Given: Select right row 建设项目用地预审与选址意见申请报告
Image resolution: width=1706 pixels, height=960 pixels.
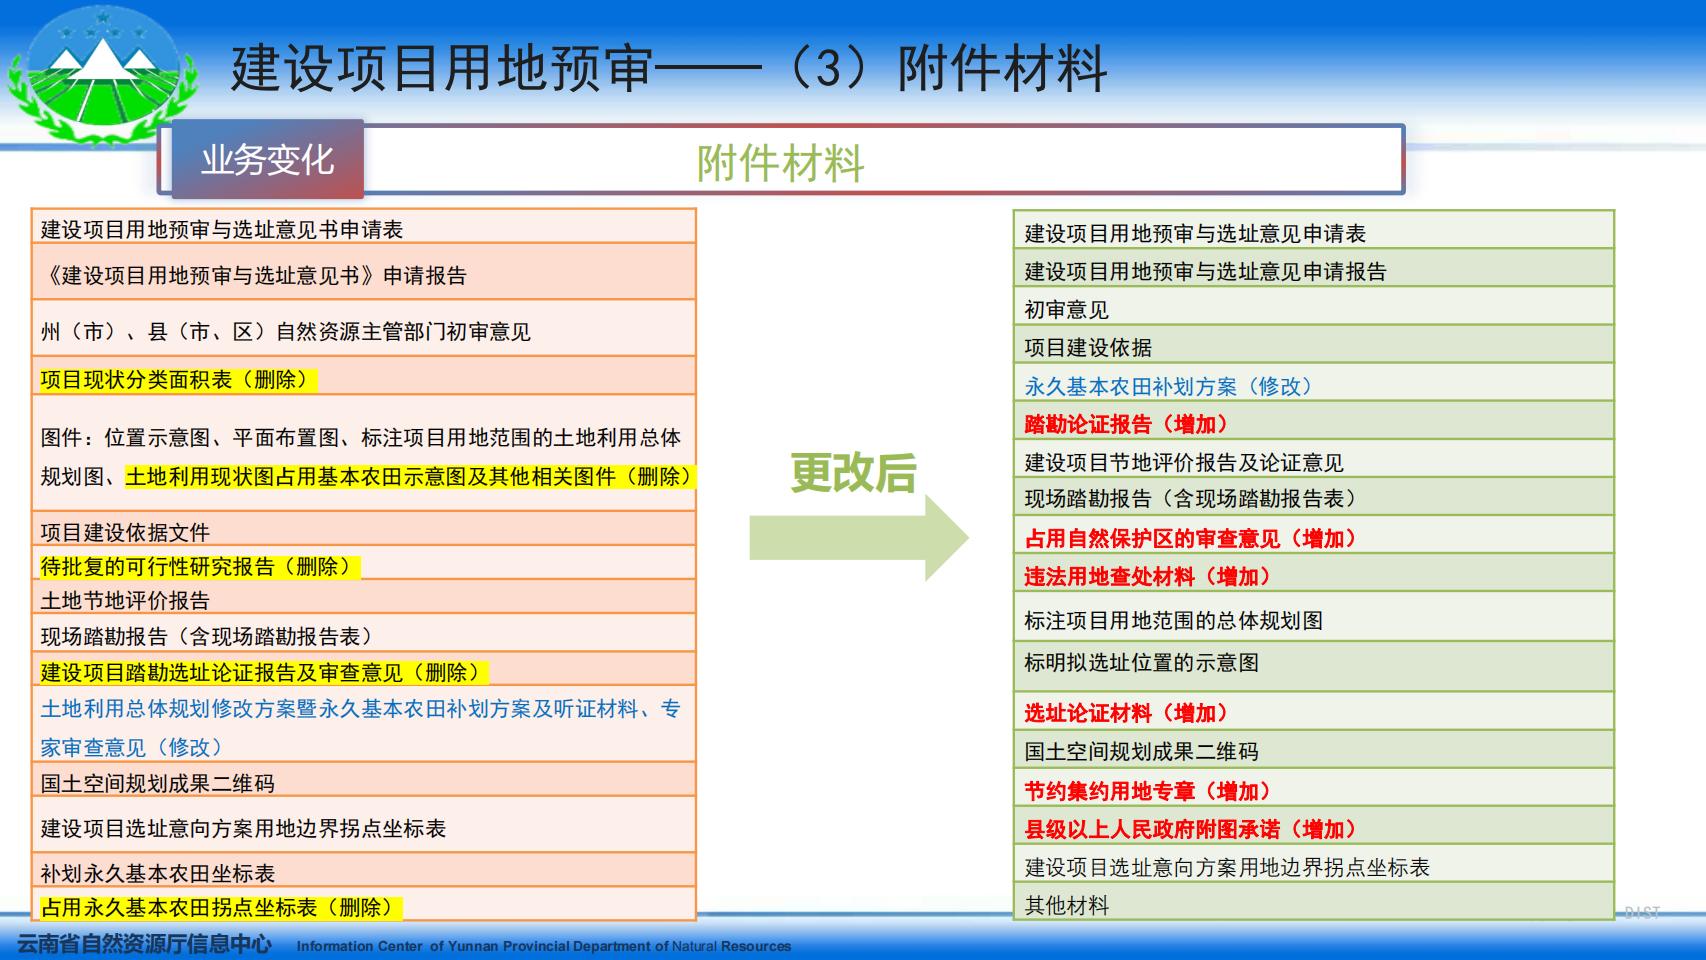Looking at the screenshot, I should pyautogui.click(x=1314, y=269).
